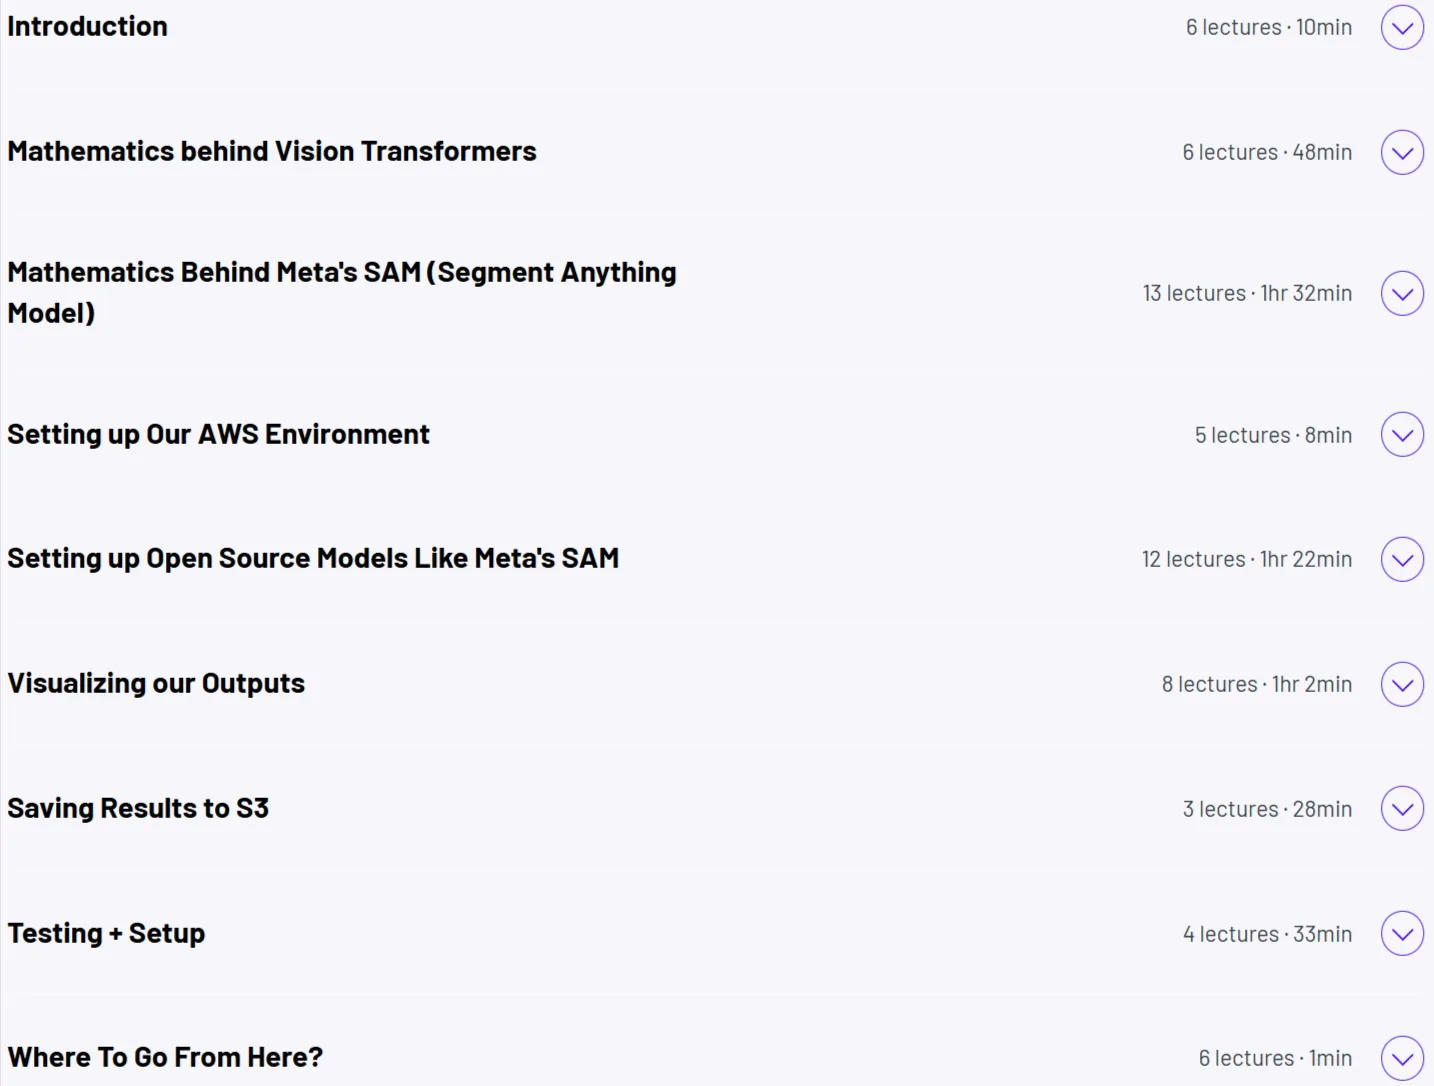The image size is (1434, 1086).
Task: Expand Mathematics behind Vision Transformers chevron
Action: coord(1402,152)
